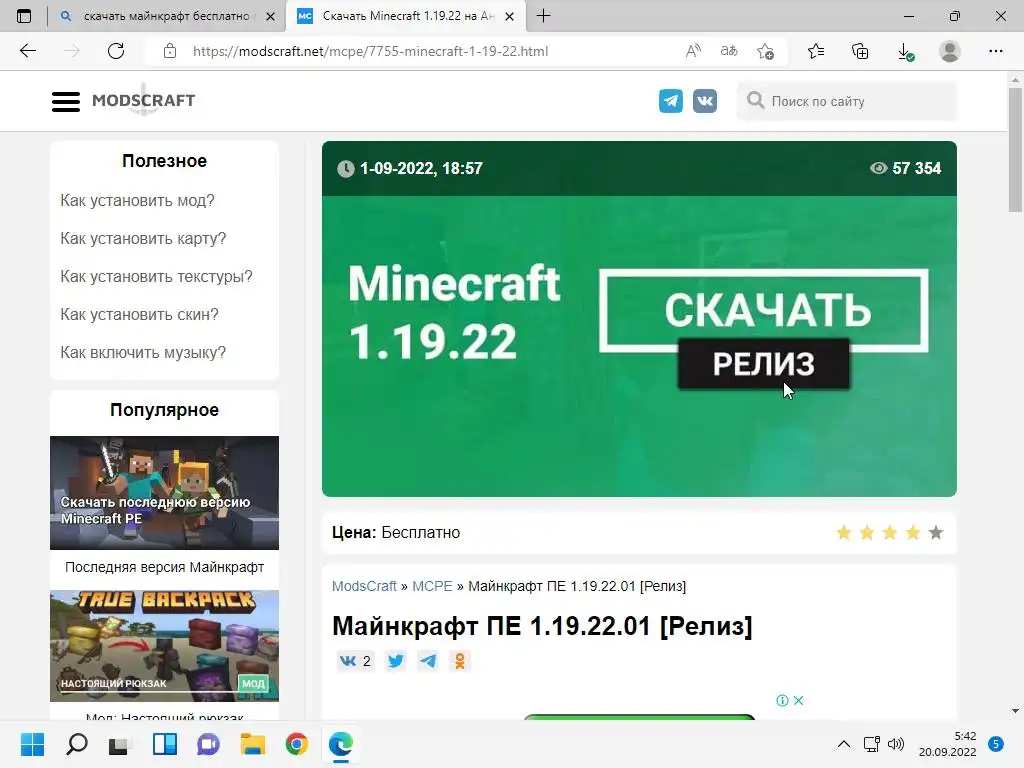This screenshot has height=768, width=1024.
Task: Open the Downloads panel
Action: (905, 51)
